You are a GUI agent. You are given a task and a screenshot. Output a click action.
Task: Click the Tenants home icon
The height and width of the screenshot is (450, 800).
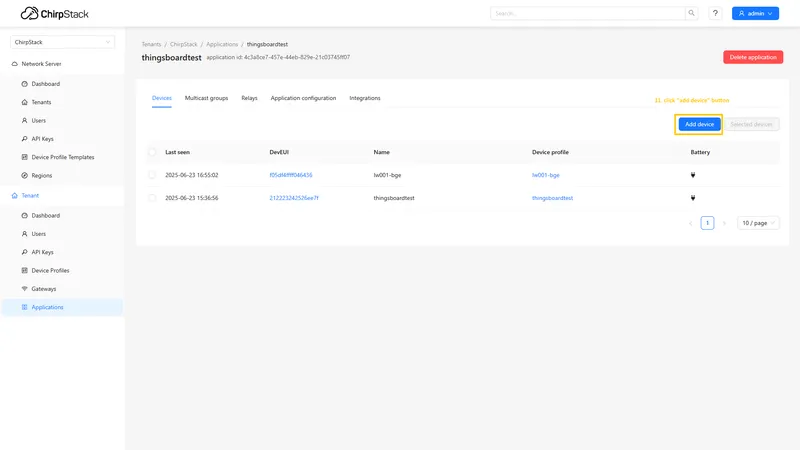(24, 102)
